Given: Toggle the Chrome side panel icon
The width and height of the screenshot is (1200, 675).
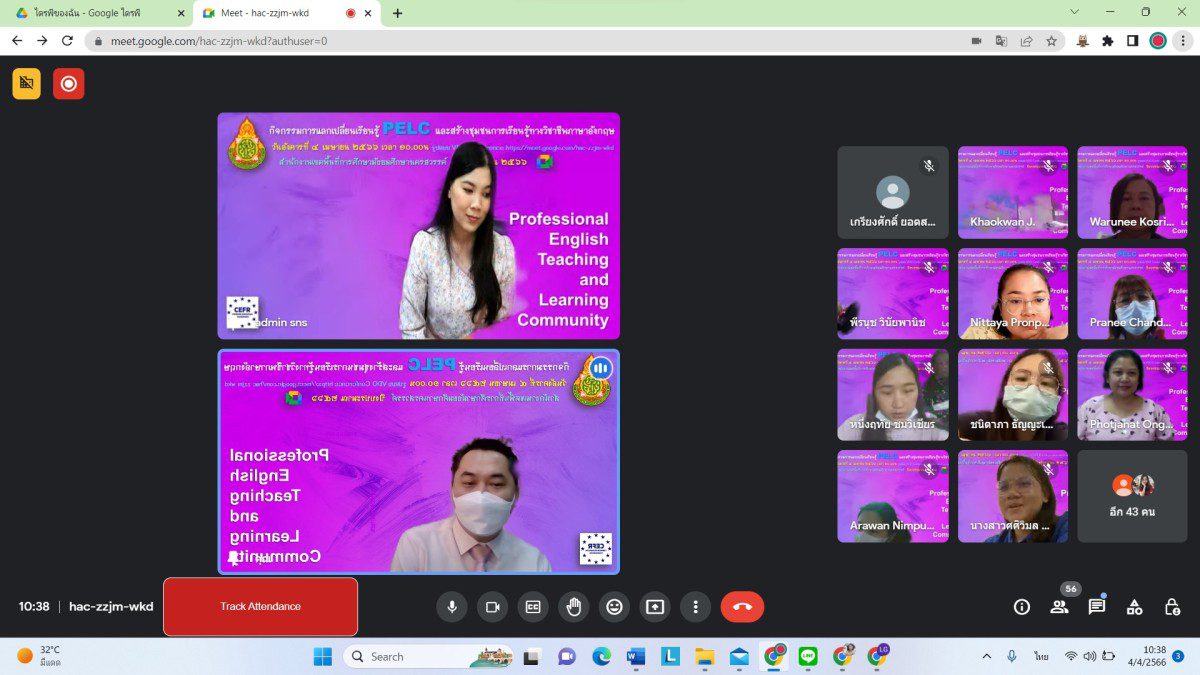Looking at the screenshot, I should 1132,41.
